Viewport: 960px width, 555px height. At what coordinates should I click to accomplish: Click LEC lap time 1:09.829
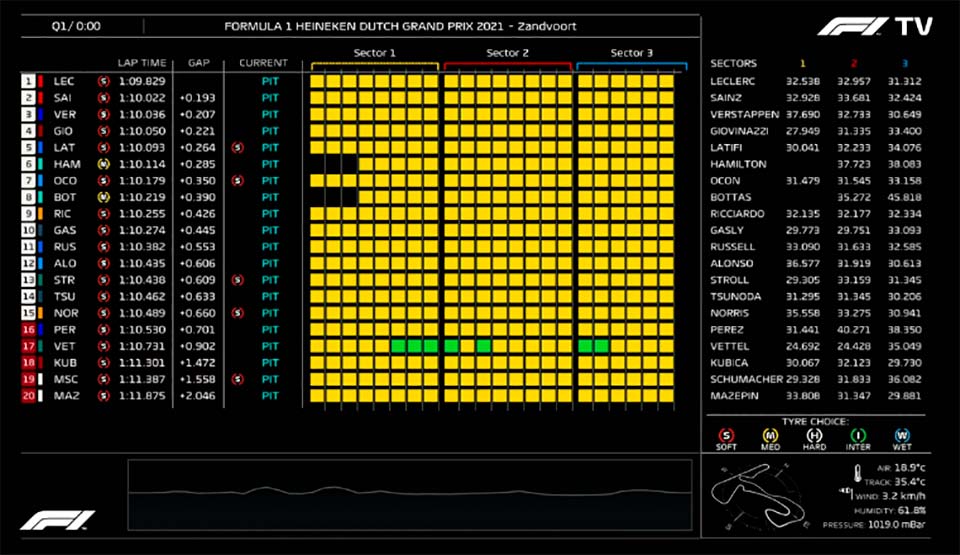[142, 81]
